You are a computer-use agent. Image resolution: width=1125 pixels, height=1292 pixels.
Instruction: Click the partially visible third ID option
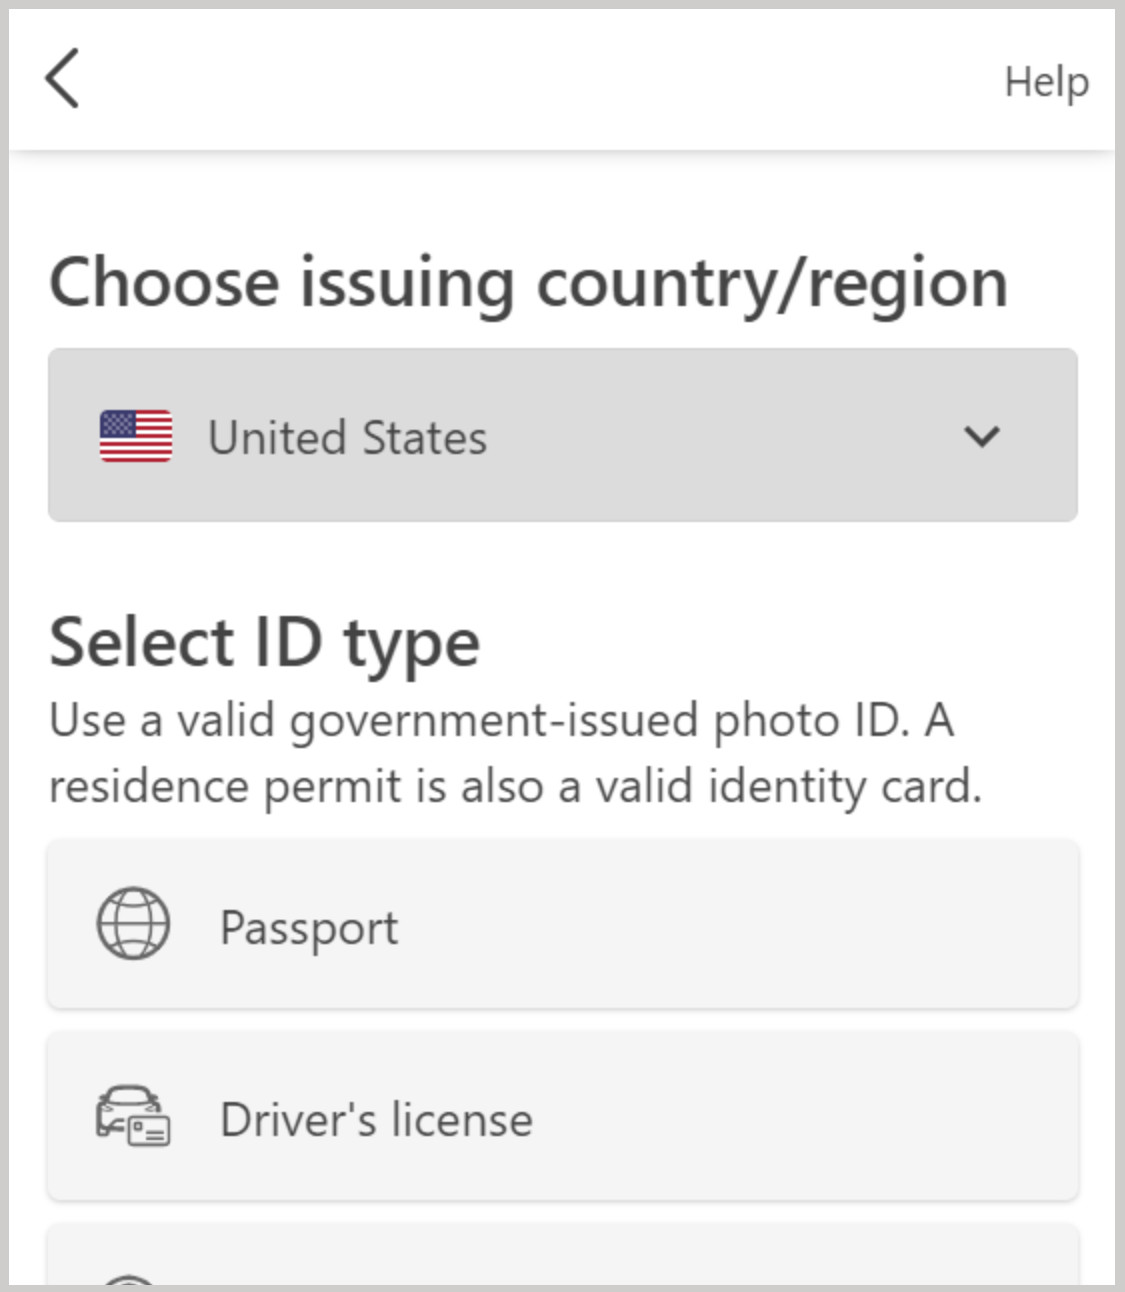[563, 1254]
